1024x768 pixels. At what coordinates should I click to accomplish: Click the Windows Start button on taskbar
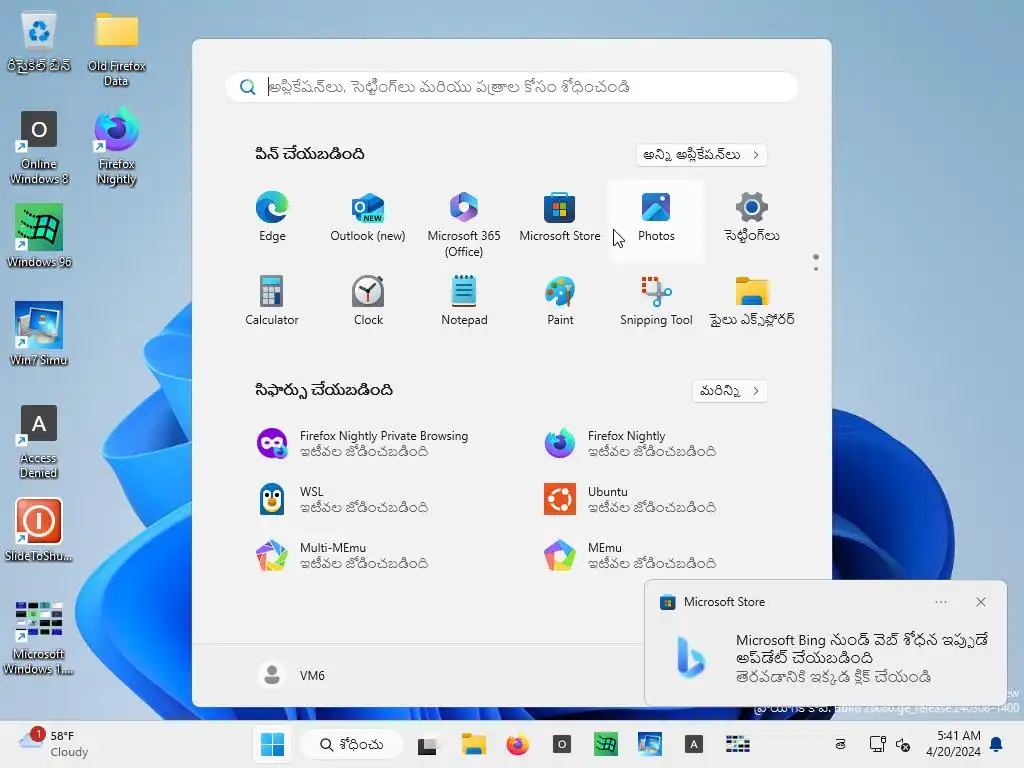272,744
